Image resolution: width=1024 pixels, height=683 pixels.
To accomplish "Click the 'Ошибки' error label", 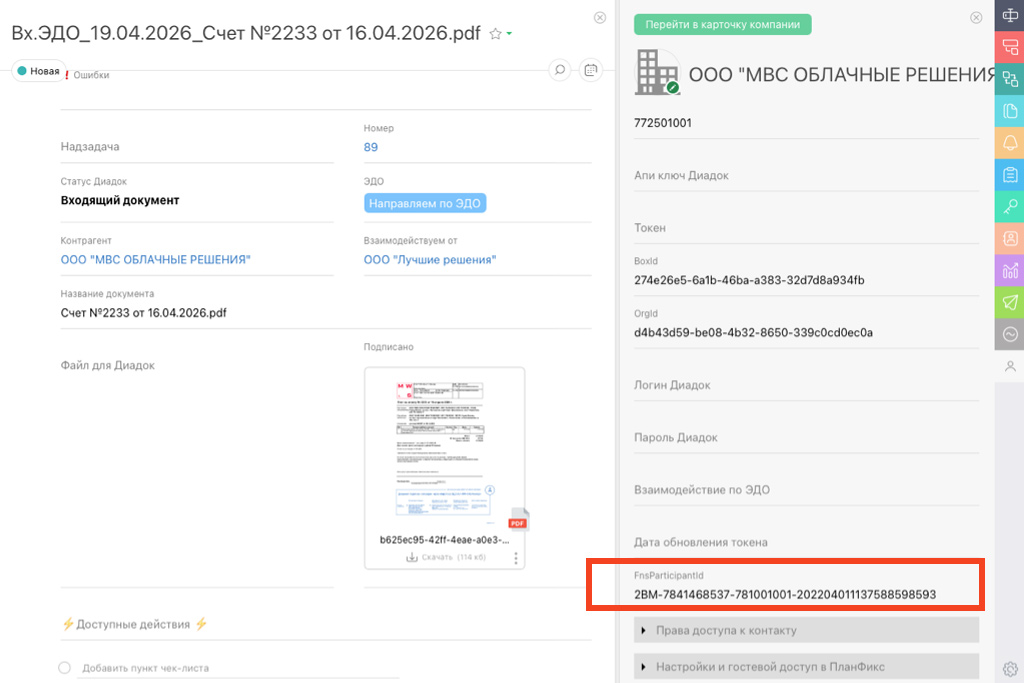I will coord(91,75).
